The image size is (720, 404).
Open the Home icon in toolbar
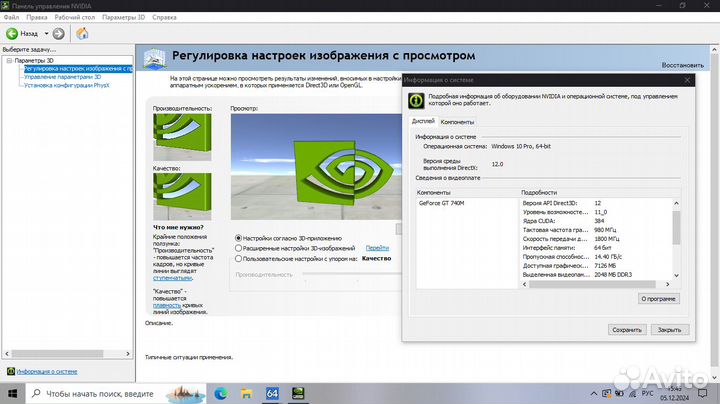[82, 34]
